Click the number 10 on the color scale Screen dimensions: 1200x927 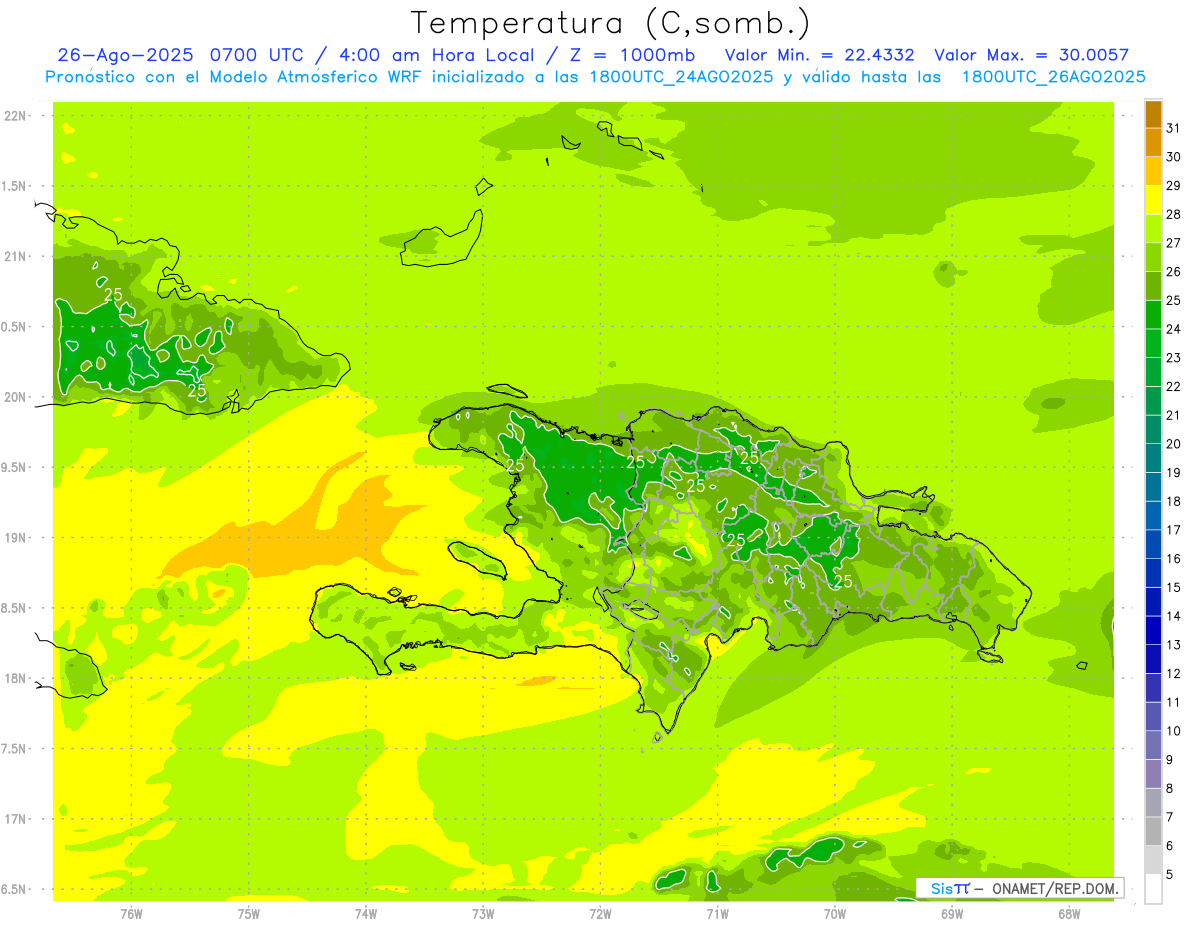1174,731
